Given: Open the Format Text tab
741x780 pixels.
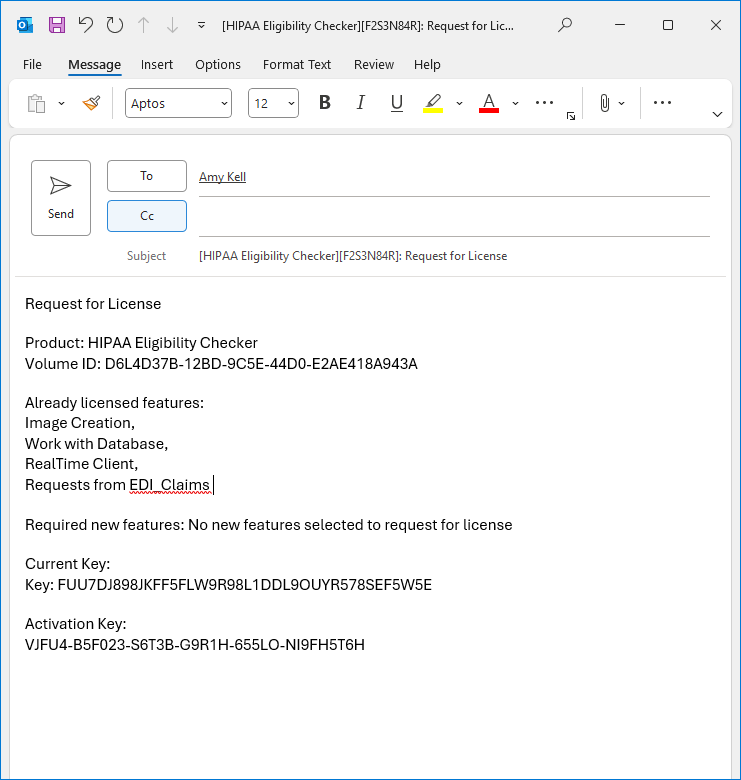Looking at the screenshot, I should point(297,65).
